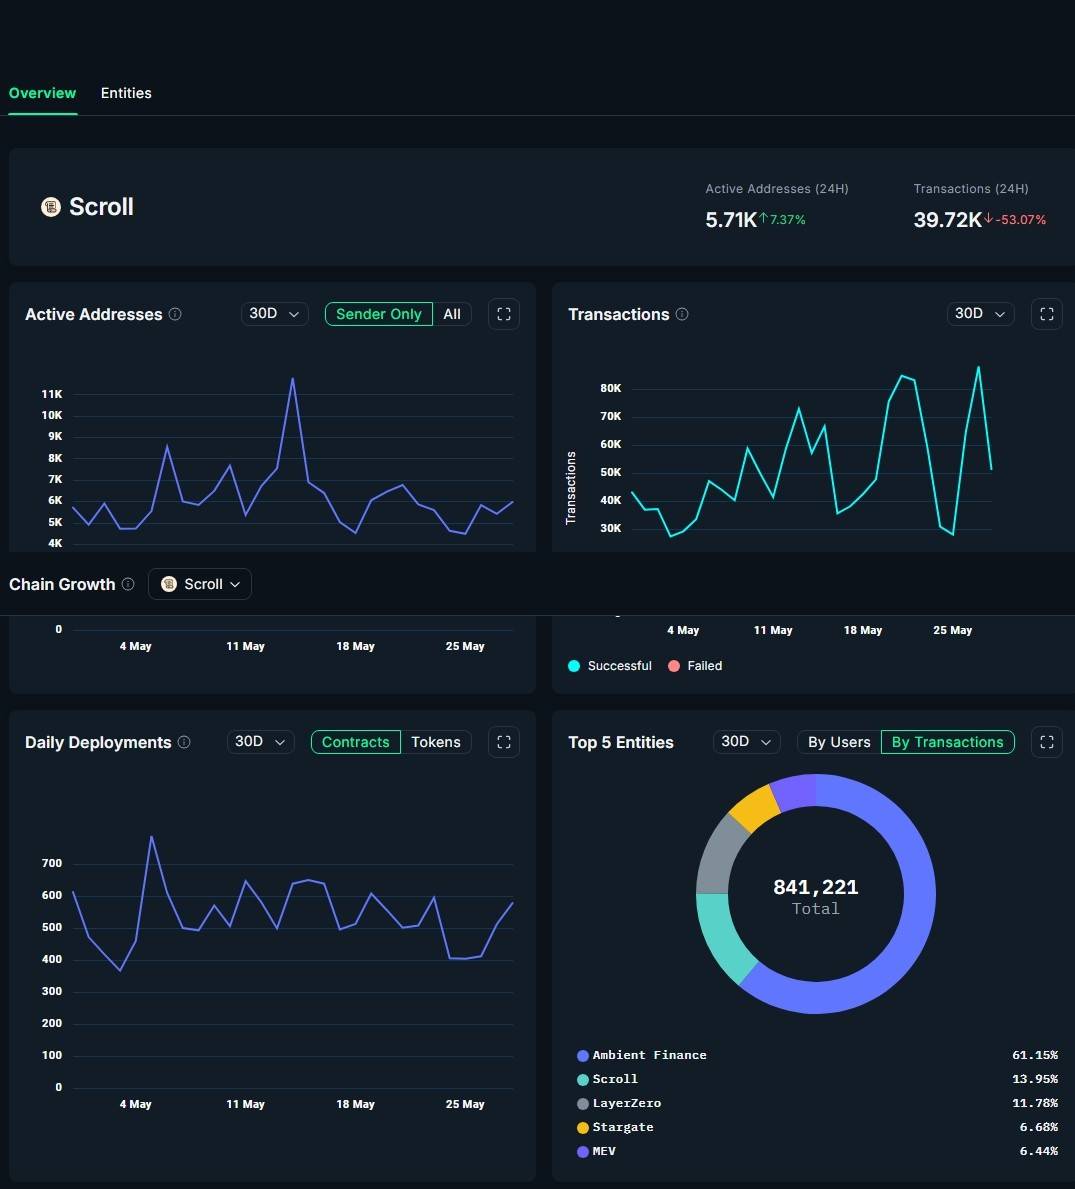Select Contracts in Daily Deployments
Viewport: 1075px width, 1189px height.
click(x=356, y=742)
